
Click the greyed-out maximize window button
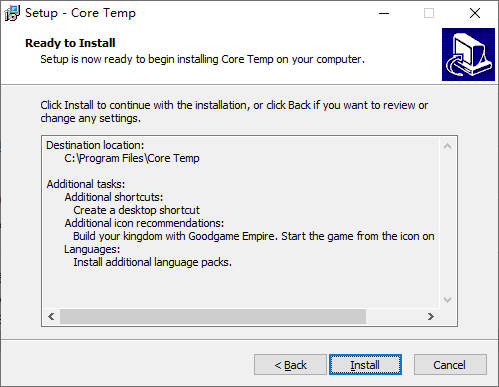point(429,13)
